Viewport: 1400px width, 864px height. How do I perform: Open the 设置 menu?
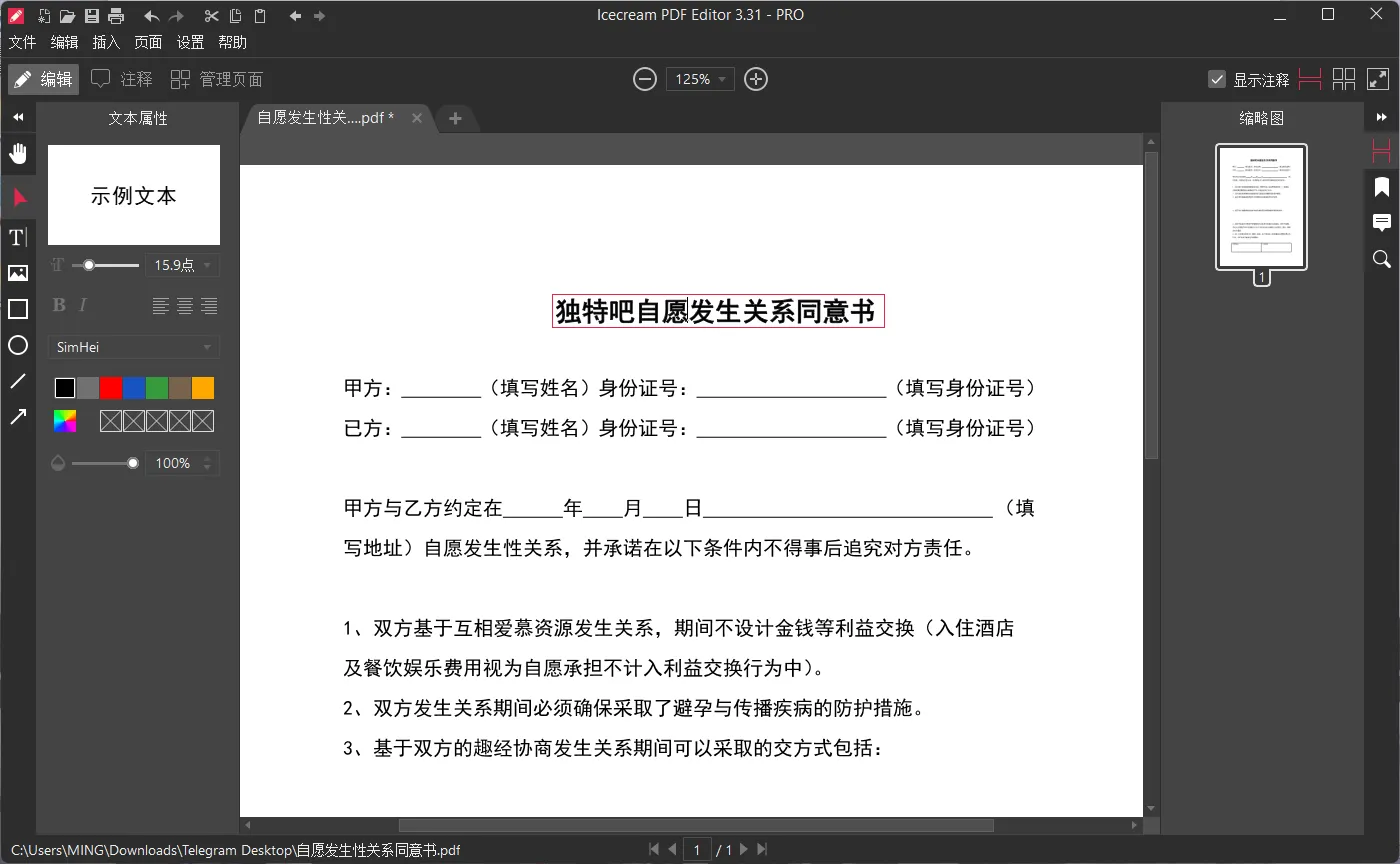pyautogui.click(x=190, y=42)
